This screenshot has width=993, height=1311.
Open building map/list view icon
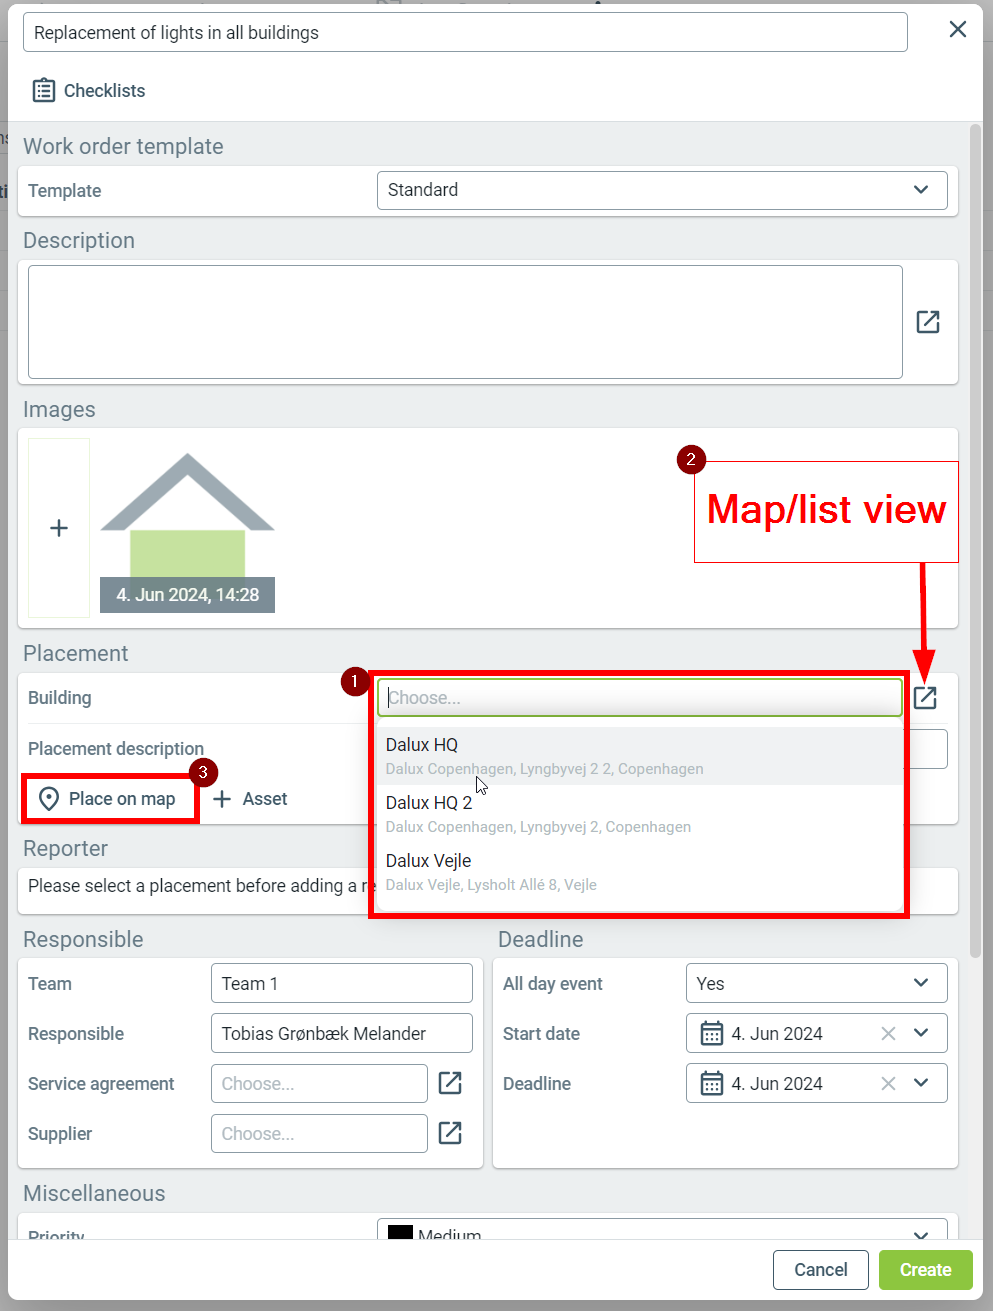tap(925, 698)
